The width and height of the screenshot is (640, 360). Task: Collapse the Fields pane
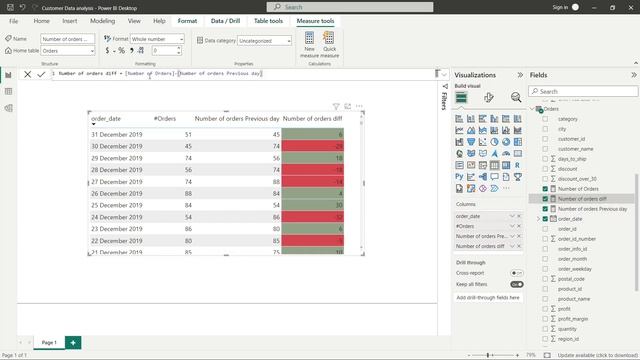click(633, 75)
